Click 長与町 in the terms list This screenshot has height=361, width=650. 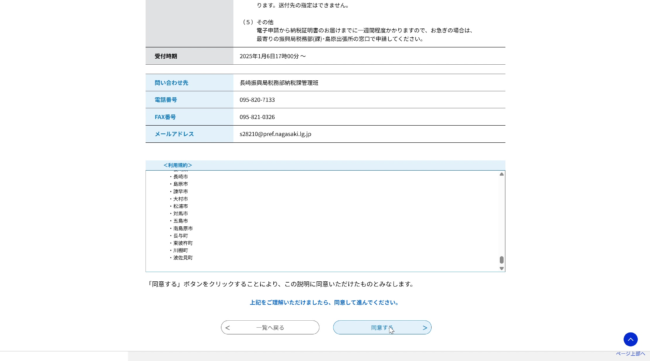click(180, 236)
